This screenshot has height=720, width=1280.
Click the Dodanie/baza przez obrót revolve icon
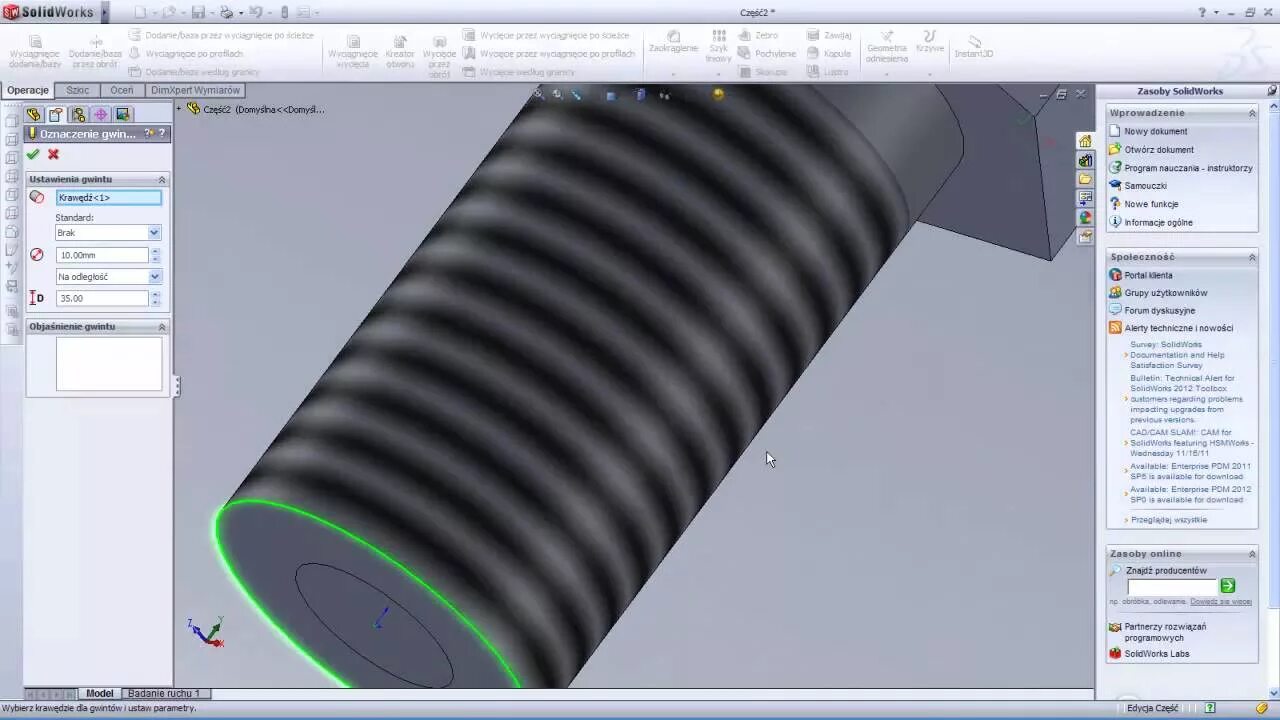[x=96, y=42]
